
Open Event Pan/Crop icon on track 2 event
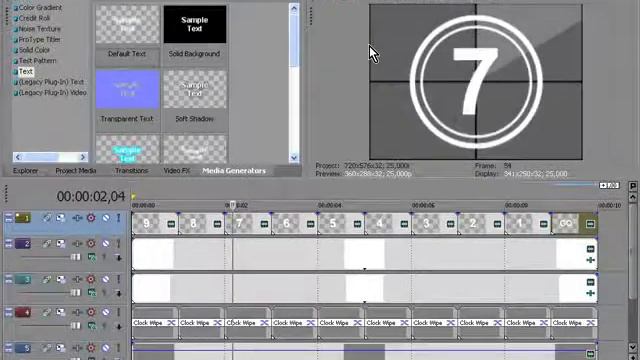click(590, 260)
